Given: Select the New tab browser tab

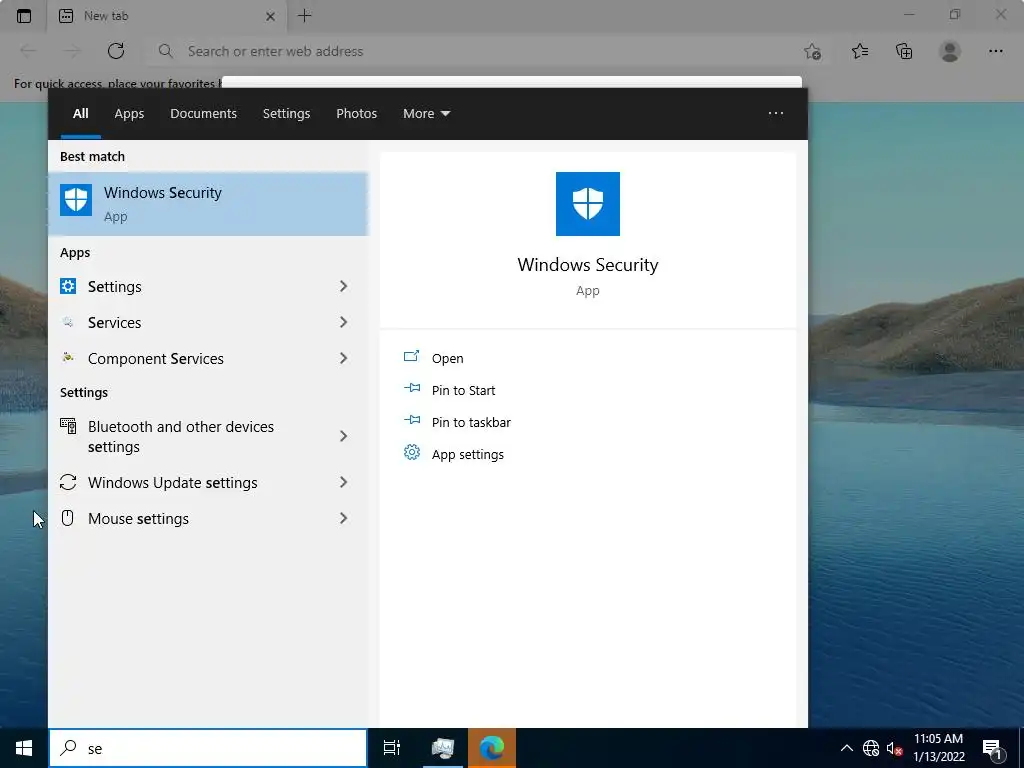Looking at the screenshot, I should pyautogui.click(x=167, y=16).
